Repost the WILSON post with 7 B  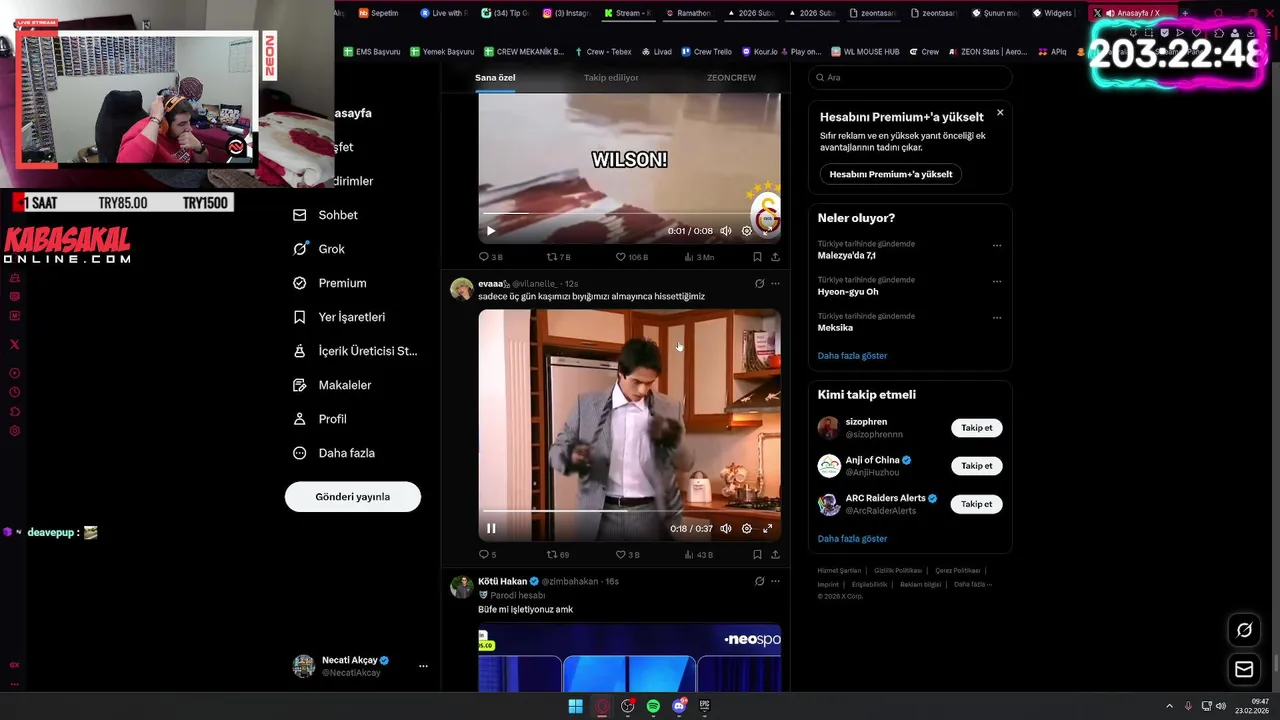tap(558, 257)
